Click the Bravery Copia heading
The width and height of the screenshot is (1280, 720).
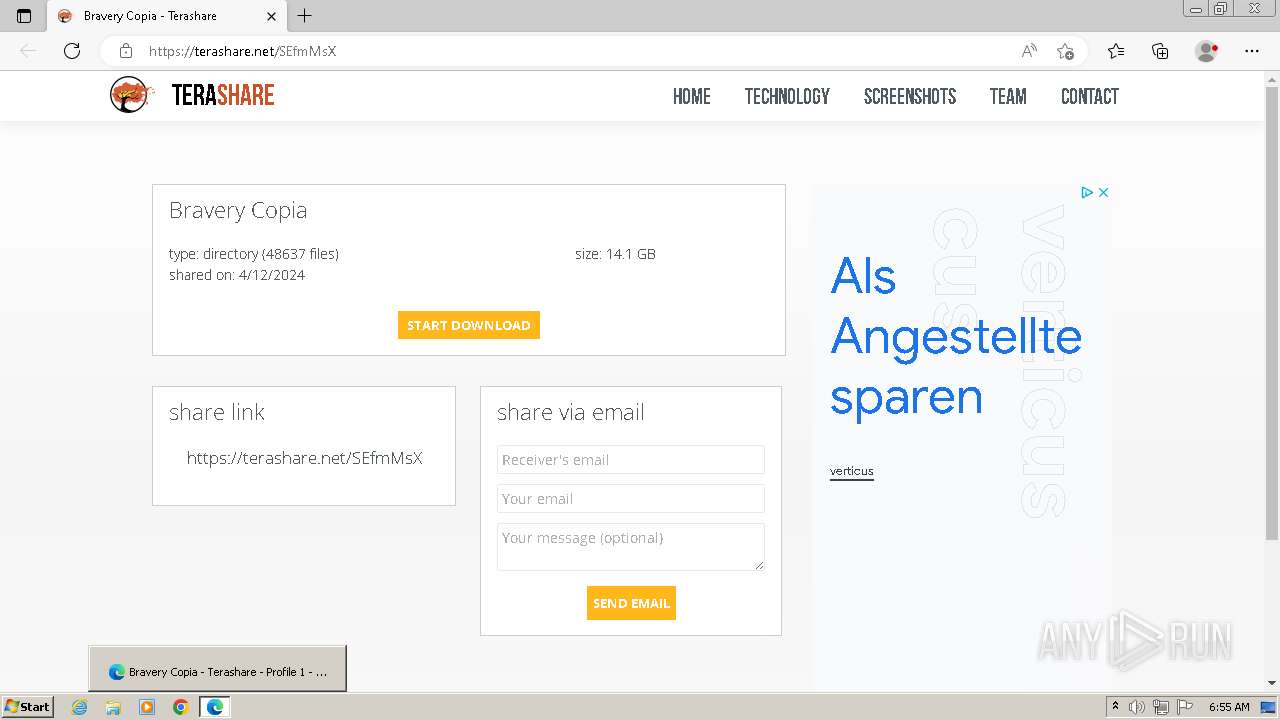(238, 210)
